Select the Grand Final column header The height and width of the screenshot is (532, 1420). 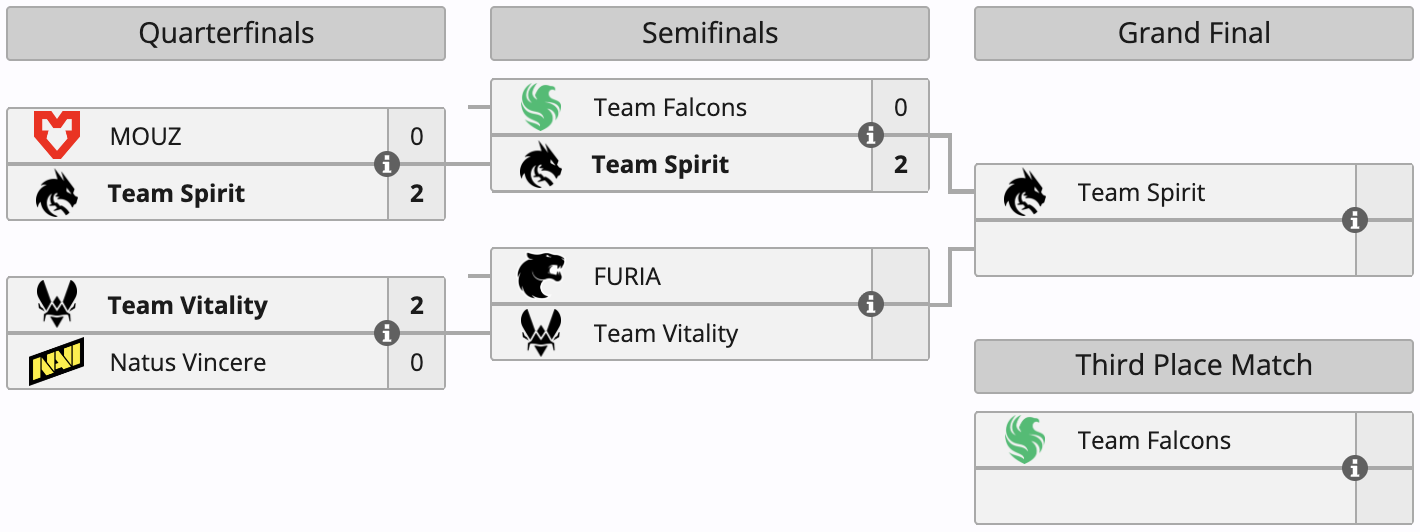pyautogui.click(x=1194, y=34)
